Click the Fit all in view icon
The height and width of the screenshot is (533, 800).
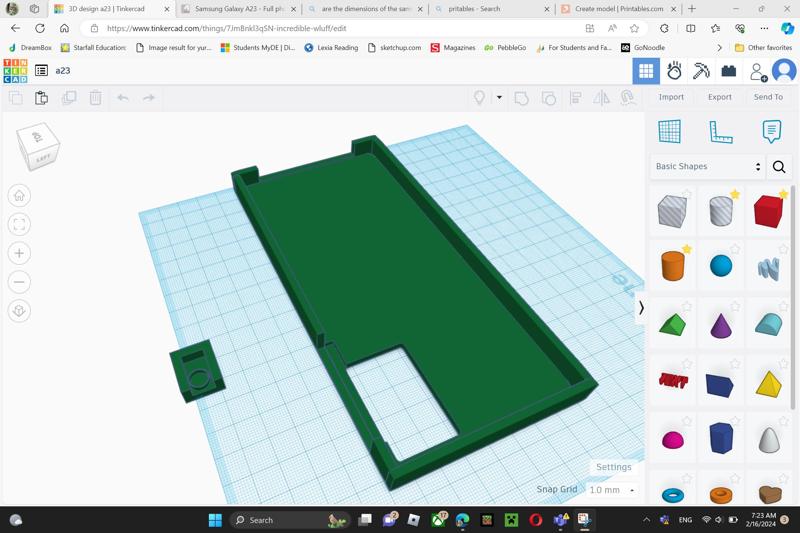pyautogui.click(x=19, y=225)
